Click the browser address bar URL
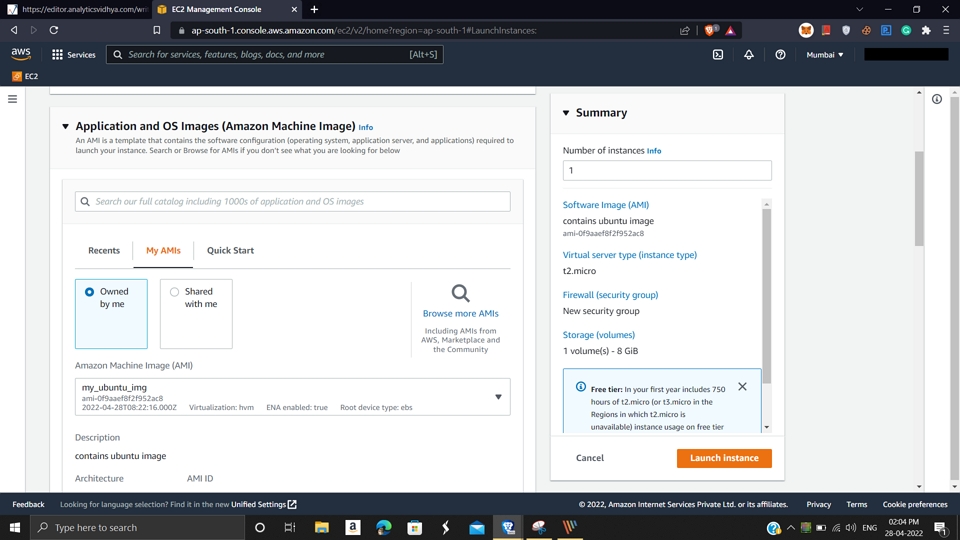Image resolution: width=960 pixels, height=540 pixels. [x=364, y=30]
